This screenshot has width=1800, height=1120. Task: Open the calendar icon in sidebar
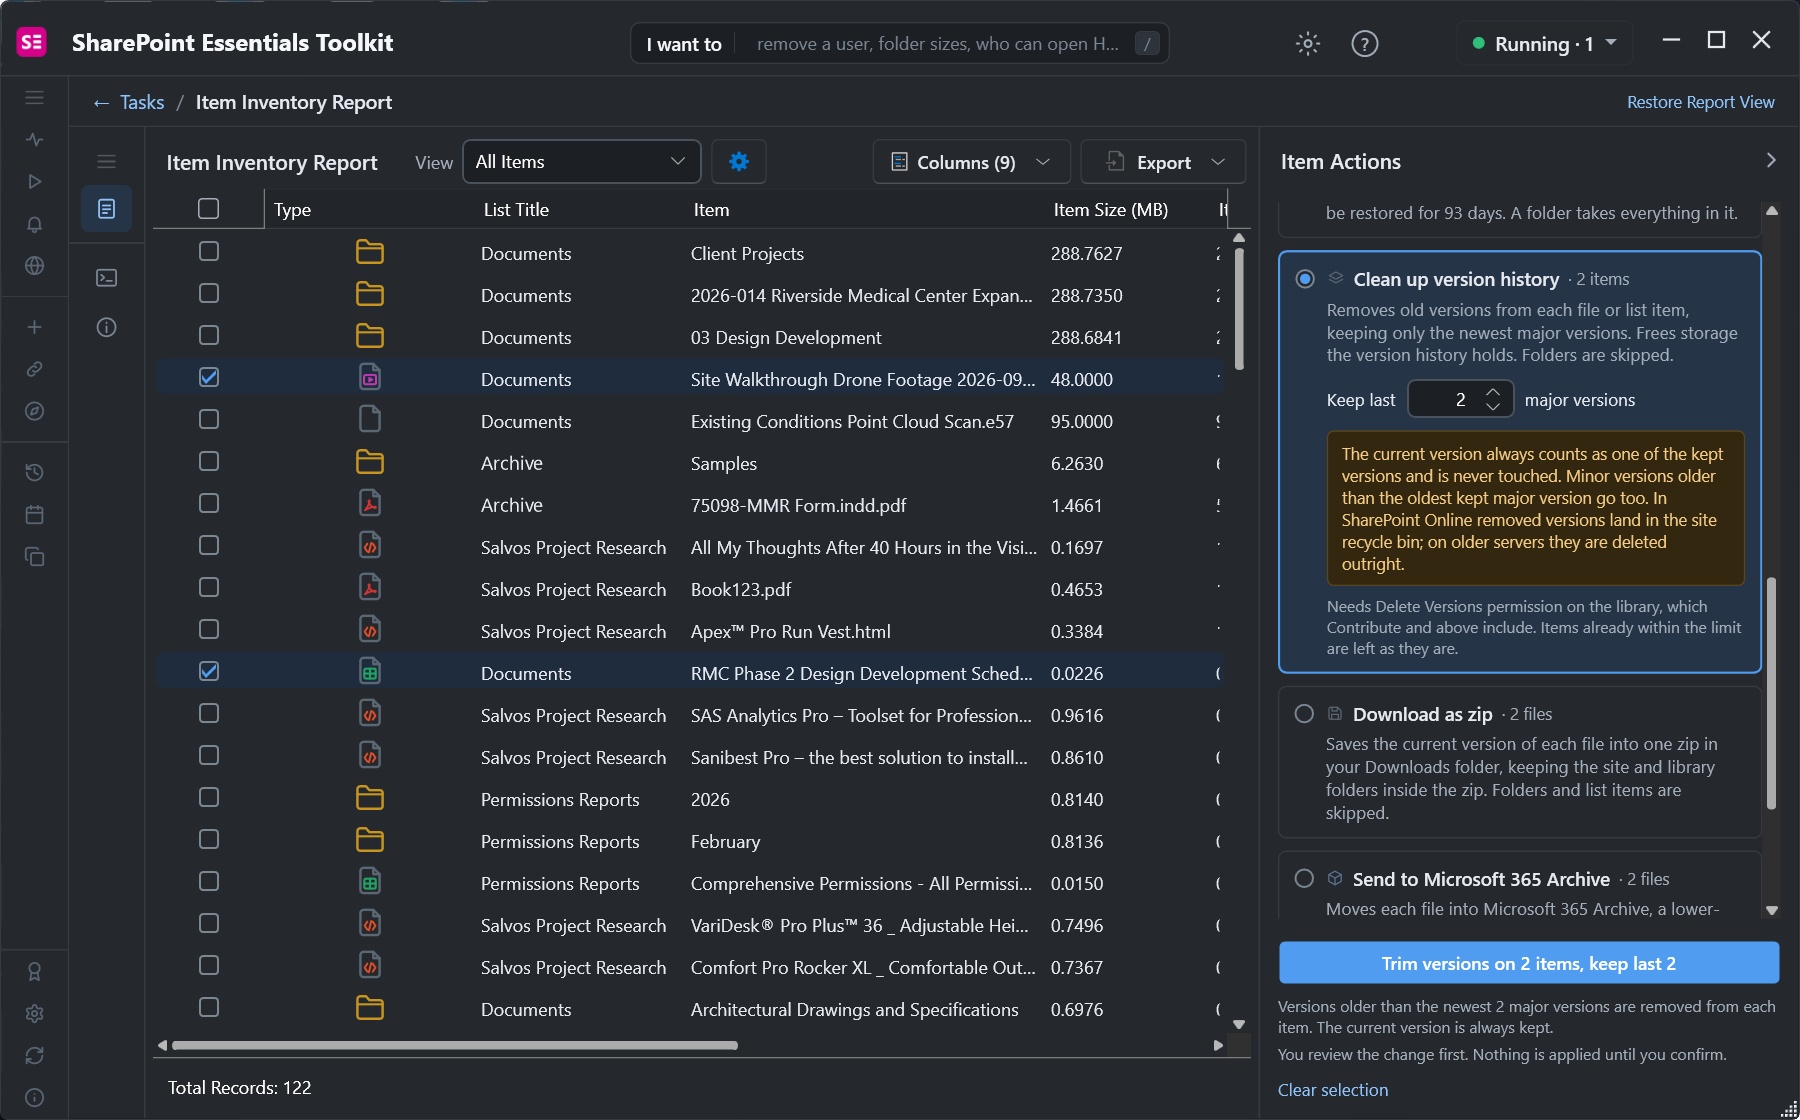pyautogui.click(x=35, y=514)
